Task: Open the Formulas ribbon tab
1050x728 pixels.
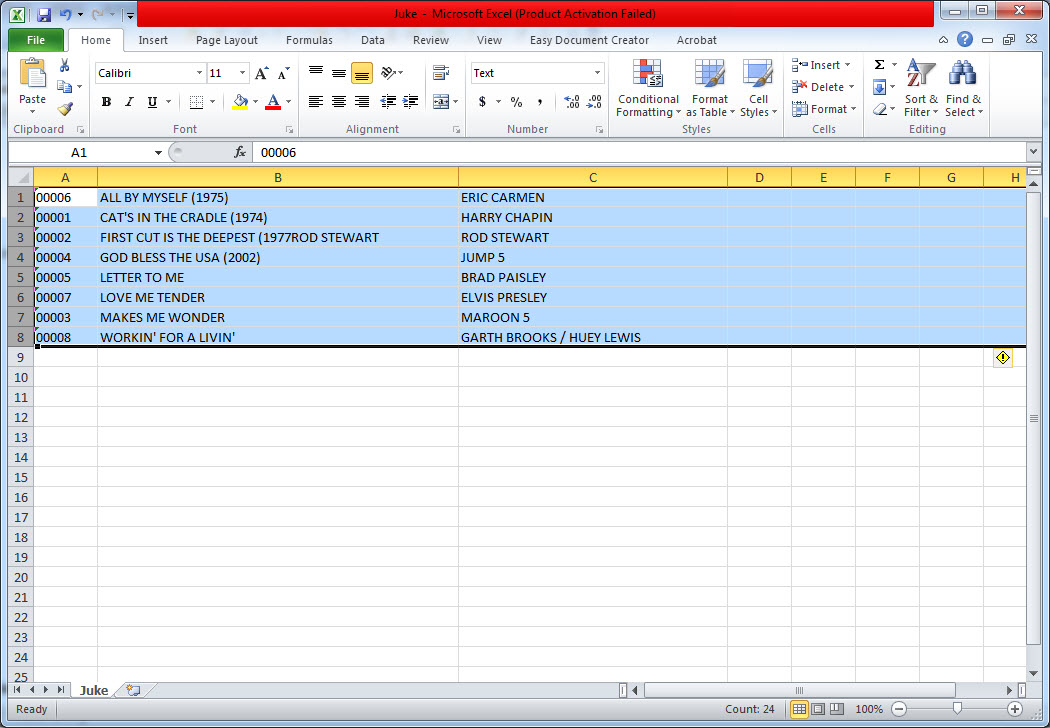Action: tap(309, 40)
